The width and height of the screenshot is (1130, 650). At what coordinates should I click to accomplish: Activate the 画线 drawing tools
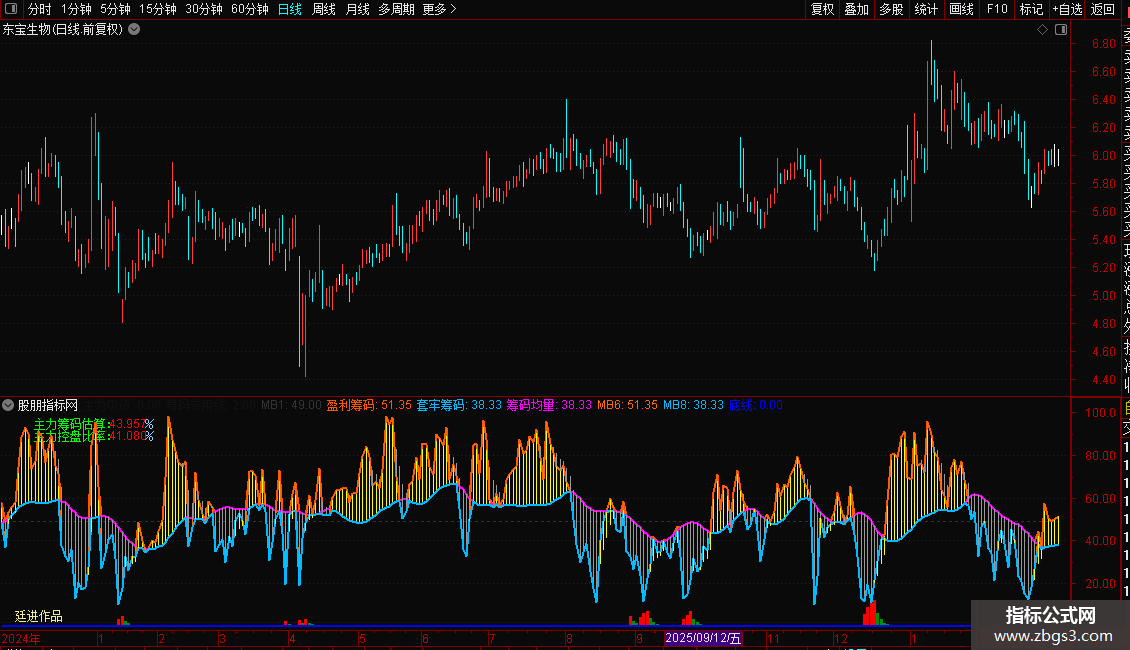961,9
